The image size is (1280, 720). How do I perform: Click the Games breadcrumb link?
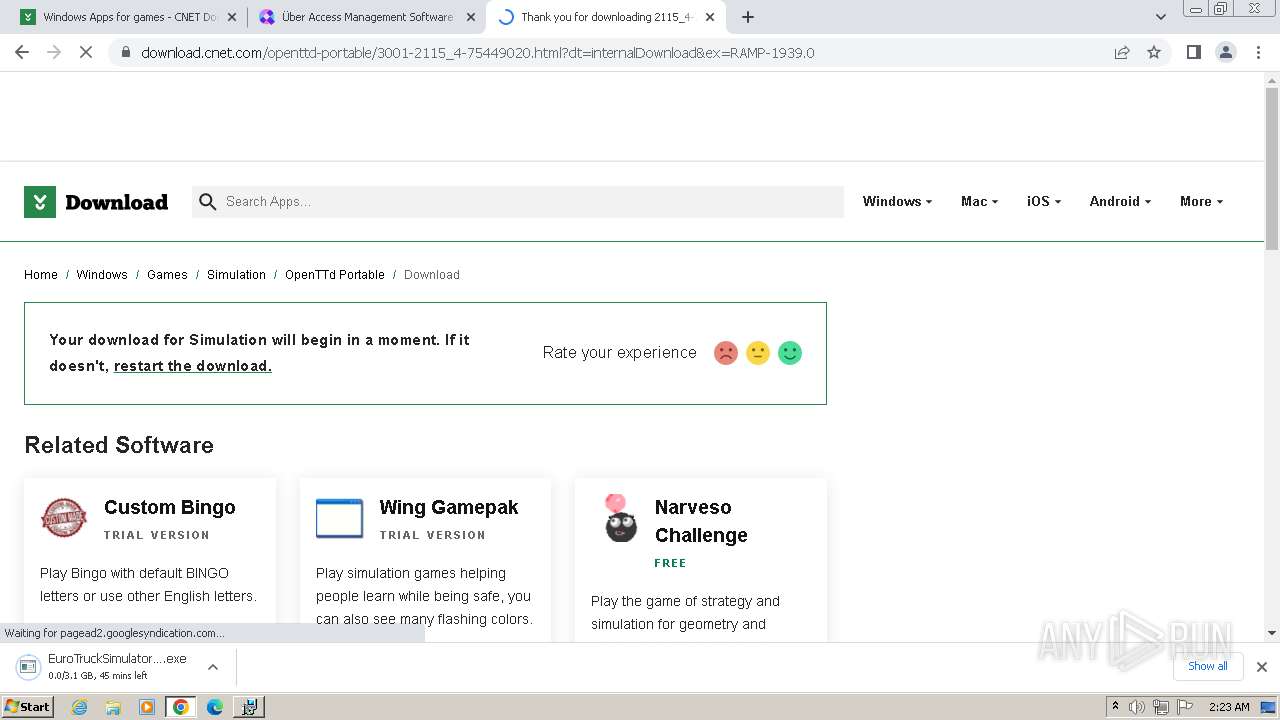(x=167, y=275)
